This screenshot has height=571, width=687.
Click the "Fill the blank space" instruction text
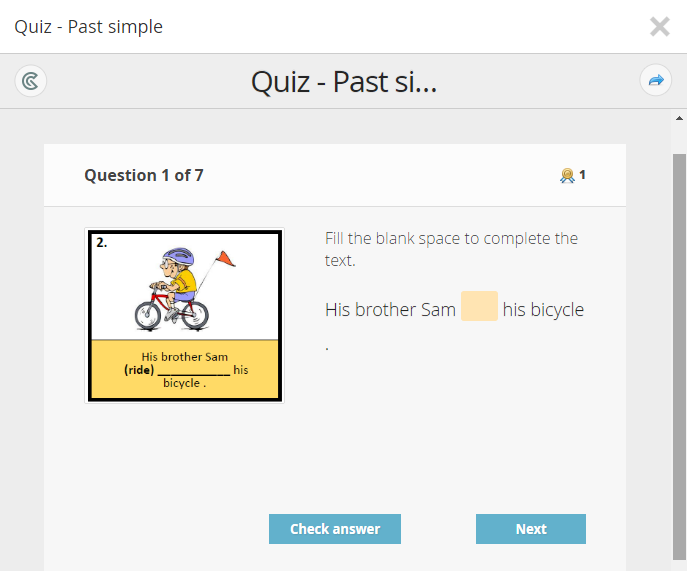click(x=451, y=248)
